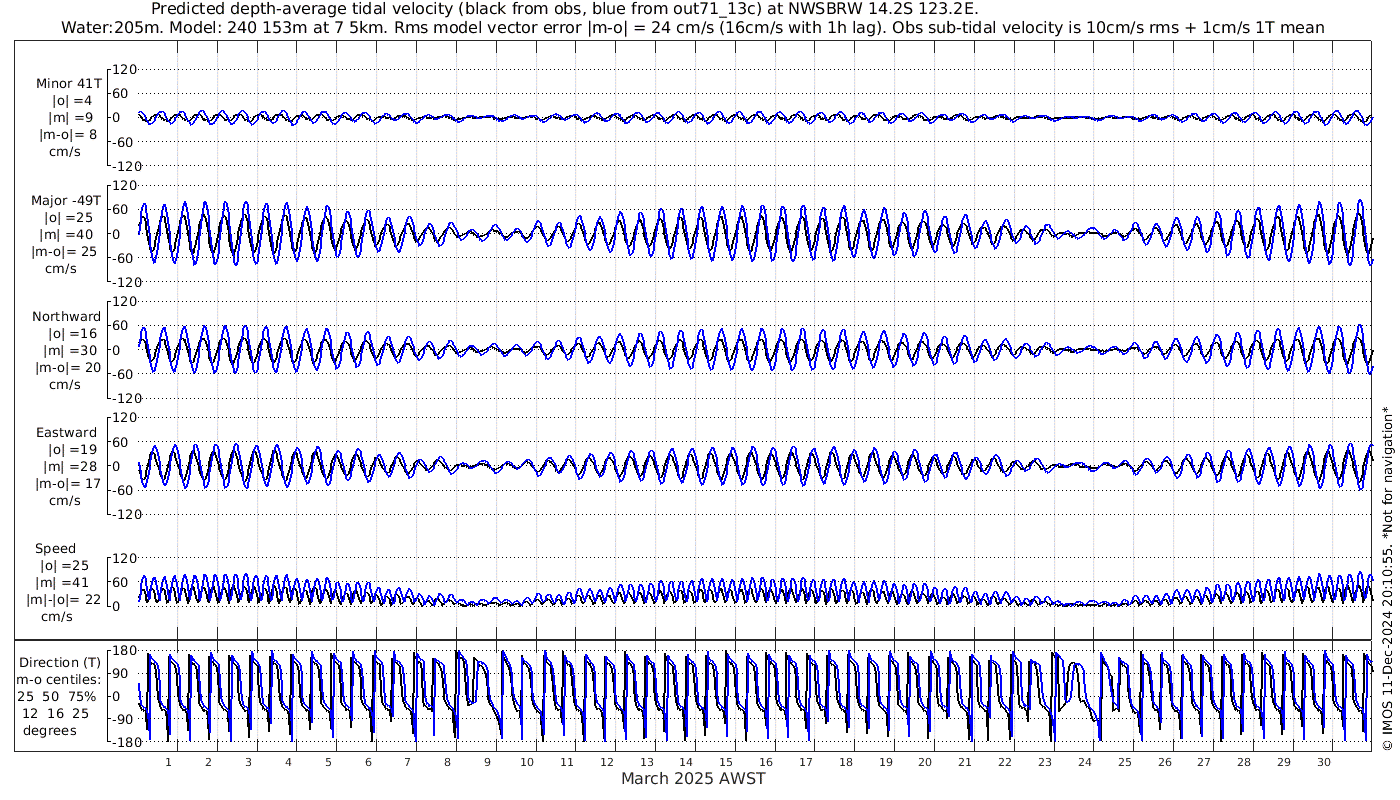Click day "23" on the date axis

tap(1045, 762)
